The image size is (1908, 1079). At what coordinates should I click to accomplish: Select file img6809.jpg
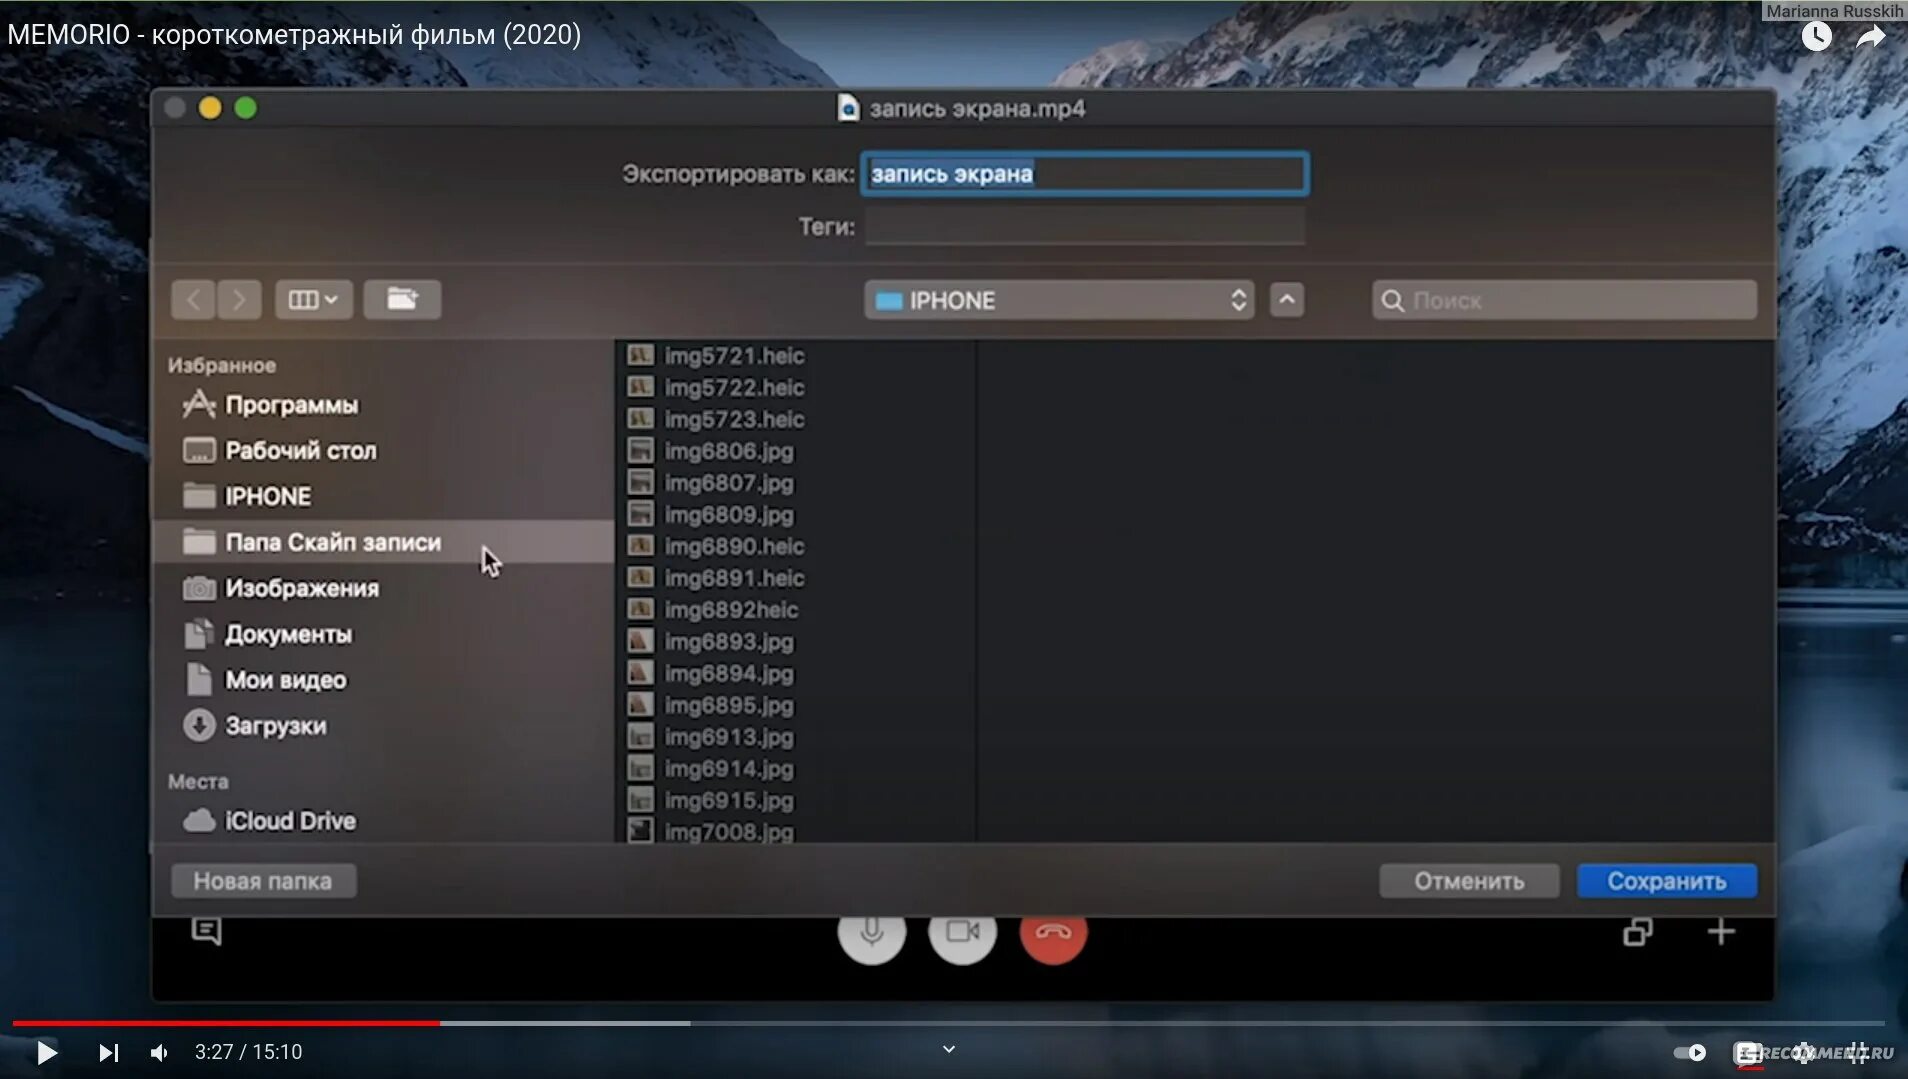click(729, 515)
